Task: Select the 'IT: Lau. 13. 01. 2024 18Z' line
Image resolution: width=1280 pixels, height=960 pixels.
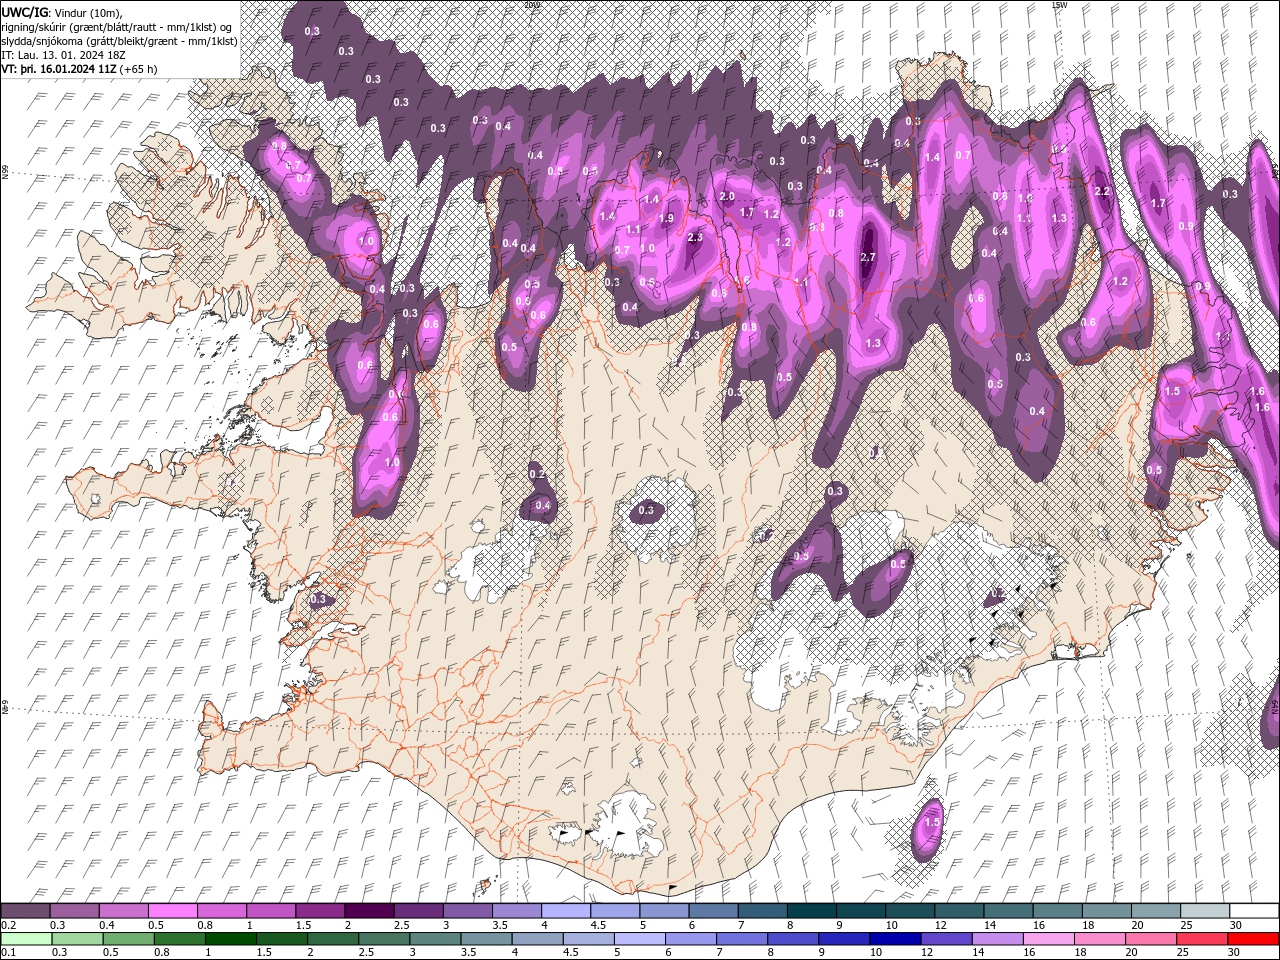Action: click(63, 55)
